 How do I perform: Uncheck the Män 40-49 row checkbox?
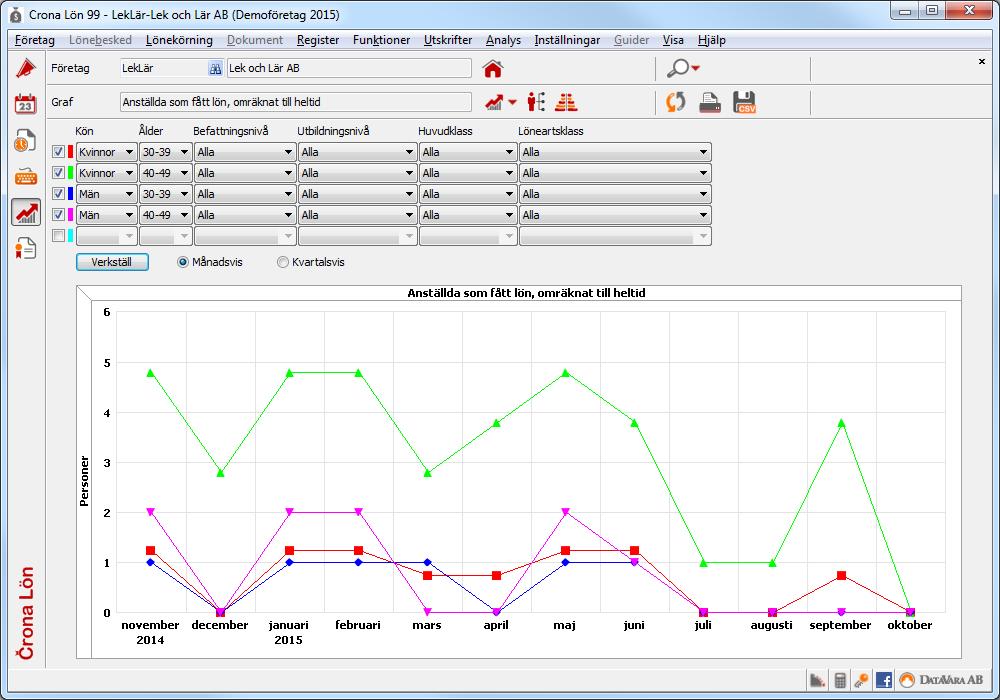[58, 215]
